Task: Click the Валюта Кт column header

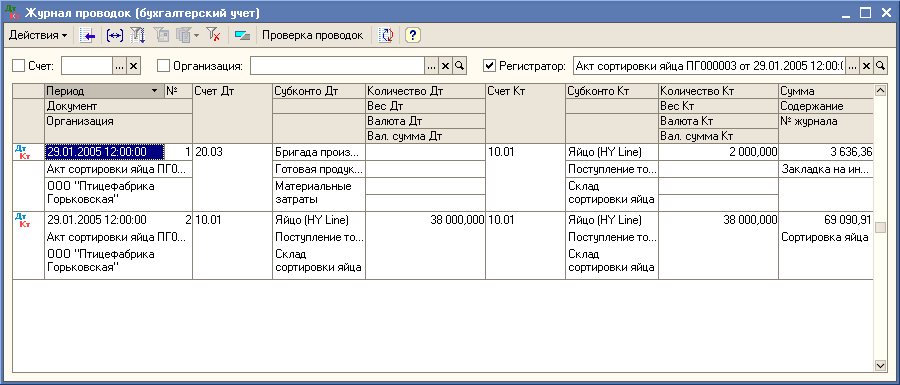Action: (x=719, y=121)
